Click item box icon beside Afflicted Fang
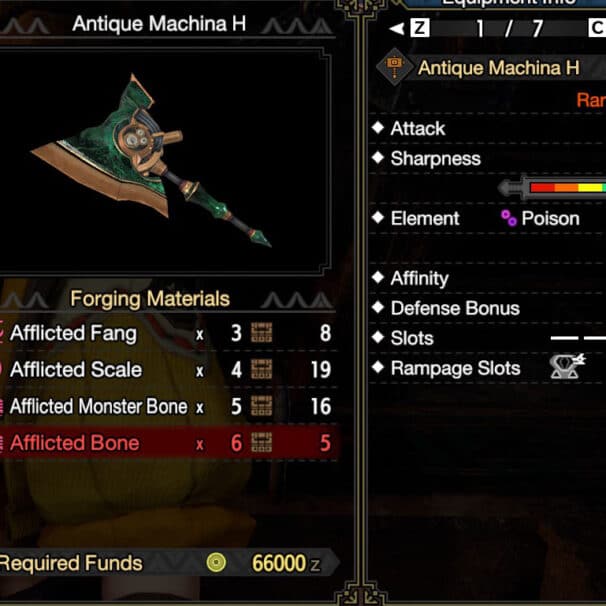Image resolution: width=606 pixels, height=606 pixels. tap(261, 333)
